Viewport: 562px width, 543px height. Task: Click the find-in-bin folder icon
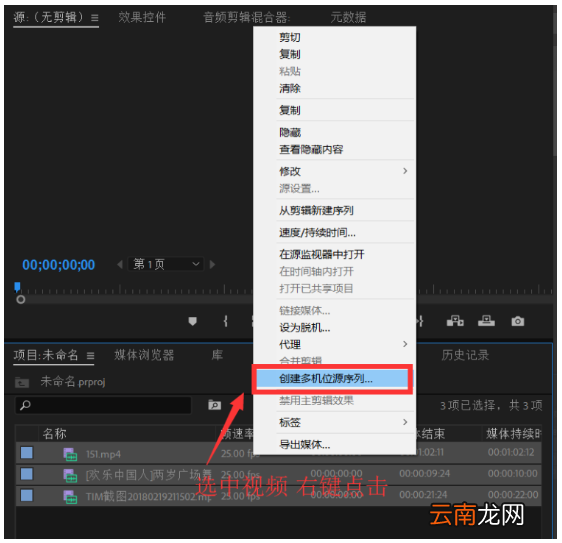tap(214, 405)
